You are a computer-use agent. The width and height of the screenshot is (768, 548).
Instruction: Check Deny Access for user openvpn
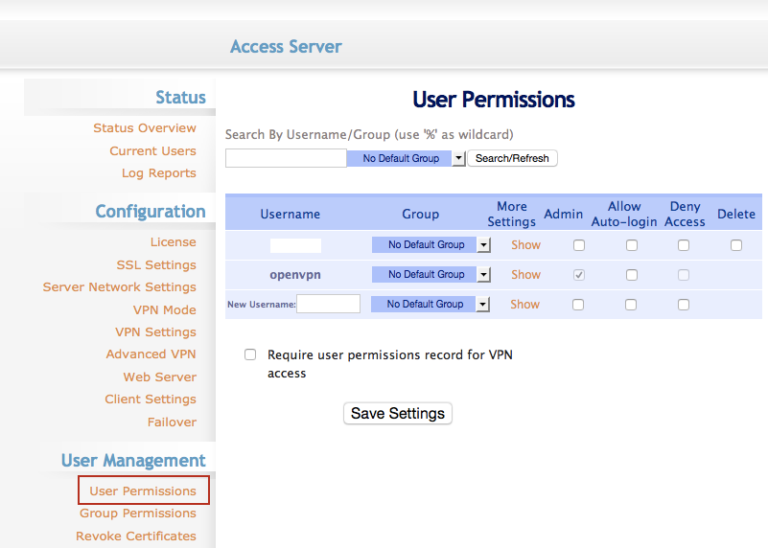click(684, 275)
